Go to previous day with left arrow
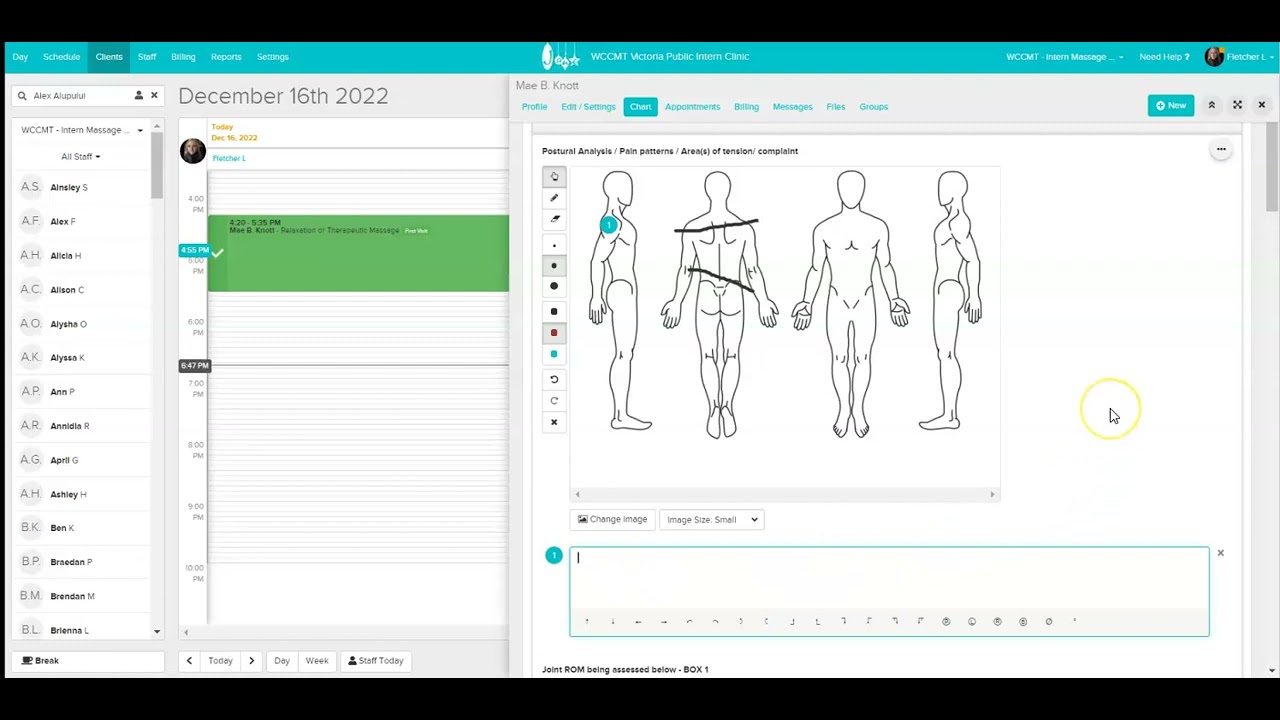Viewport: 1280px width, 720px height. tap(189, 661)
